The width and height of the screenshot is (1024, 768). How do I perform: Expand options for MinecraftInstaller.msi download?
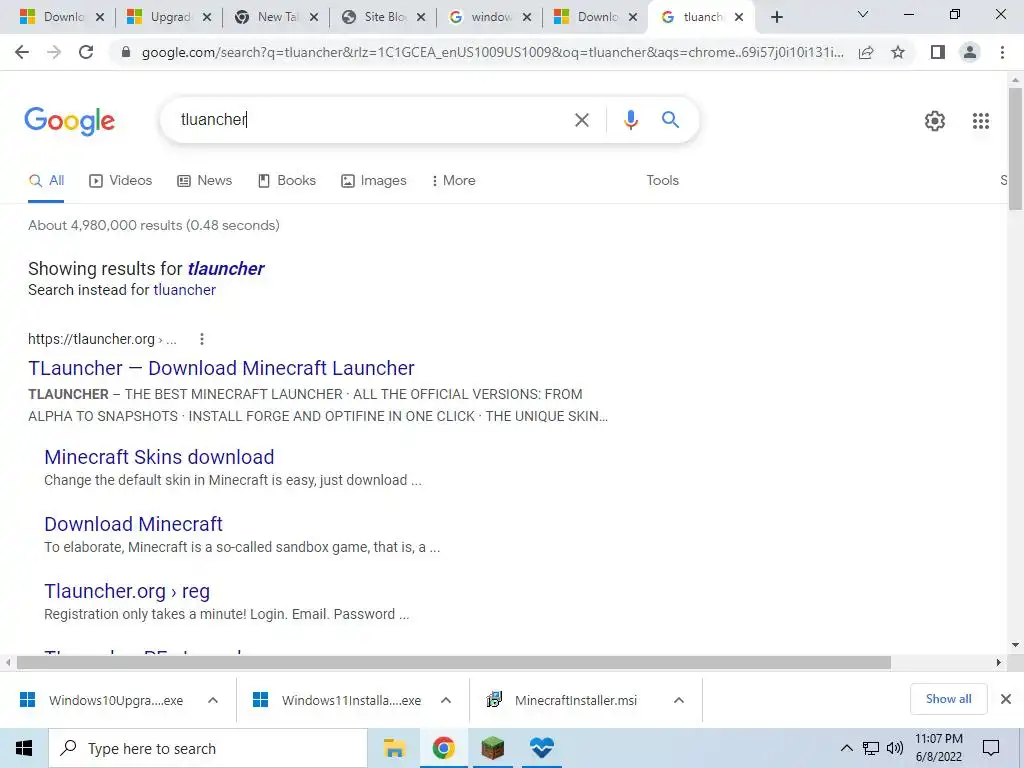pyautogui.click(x=679, y=700)
